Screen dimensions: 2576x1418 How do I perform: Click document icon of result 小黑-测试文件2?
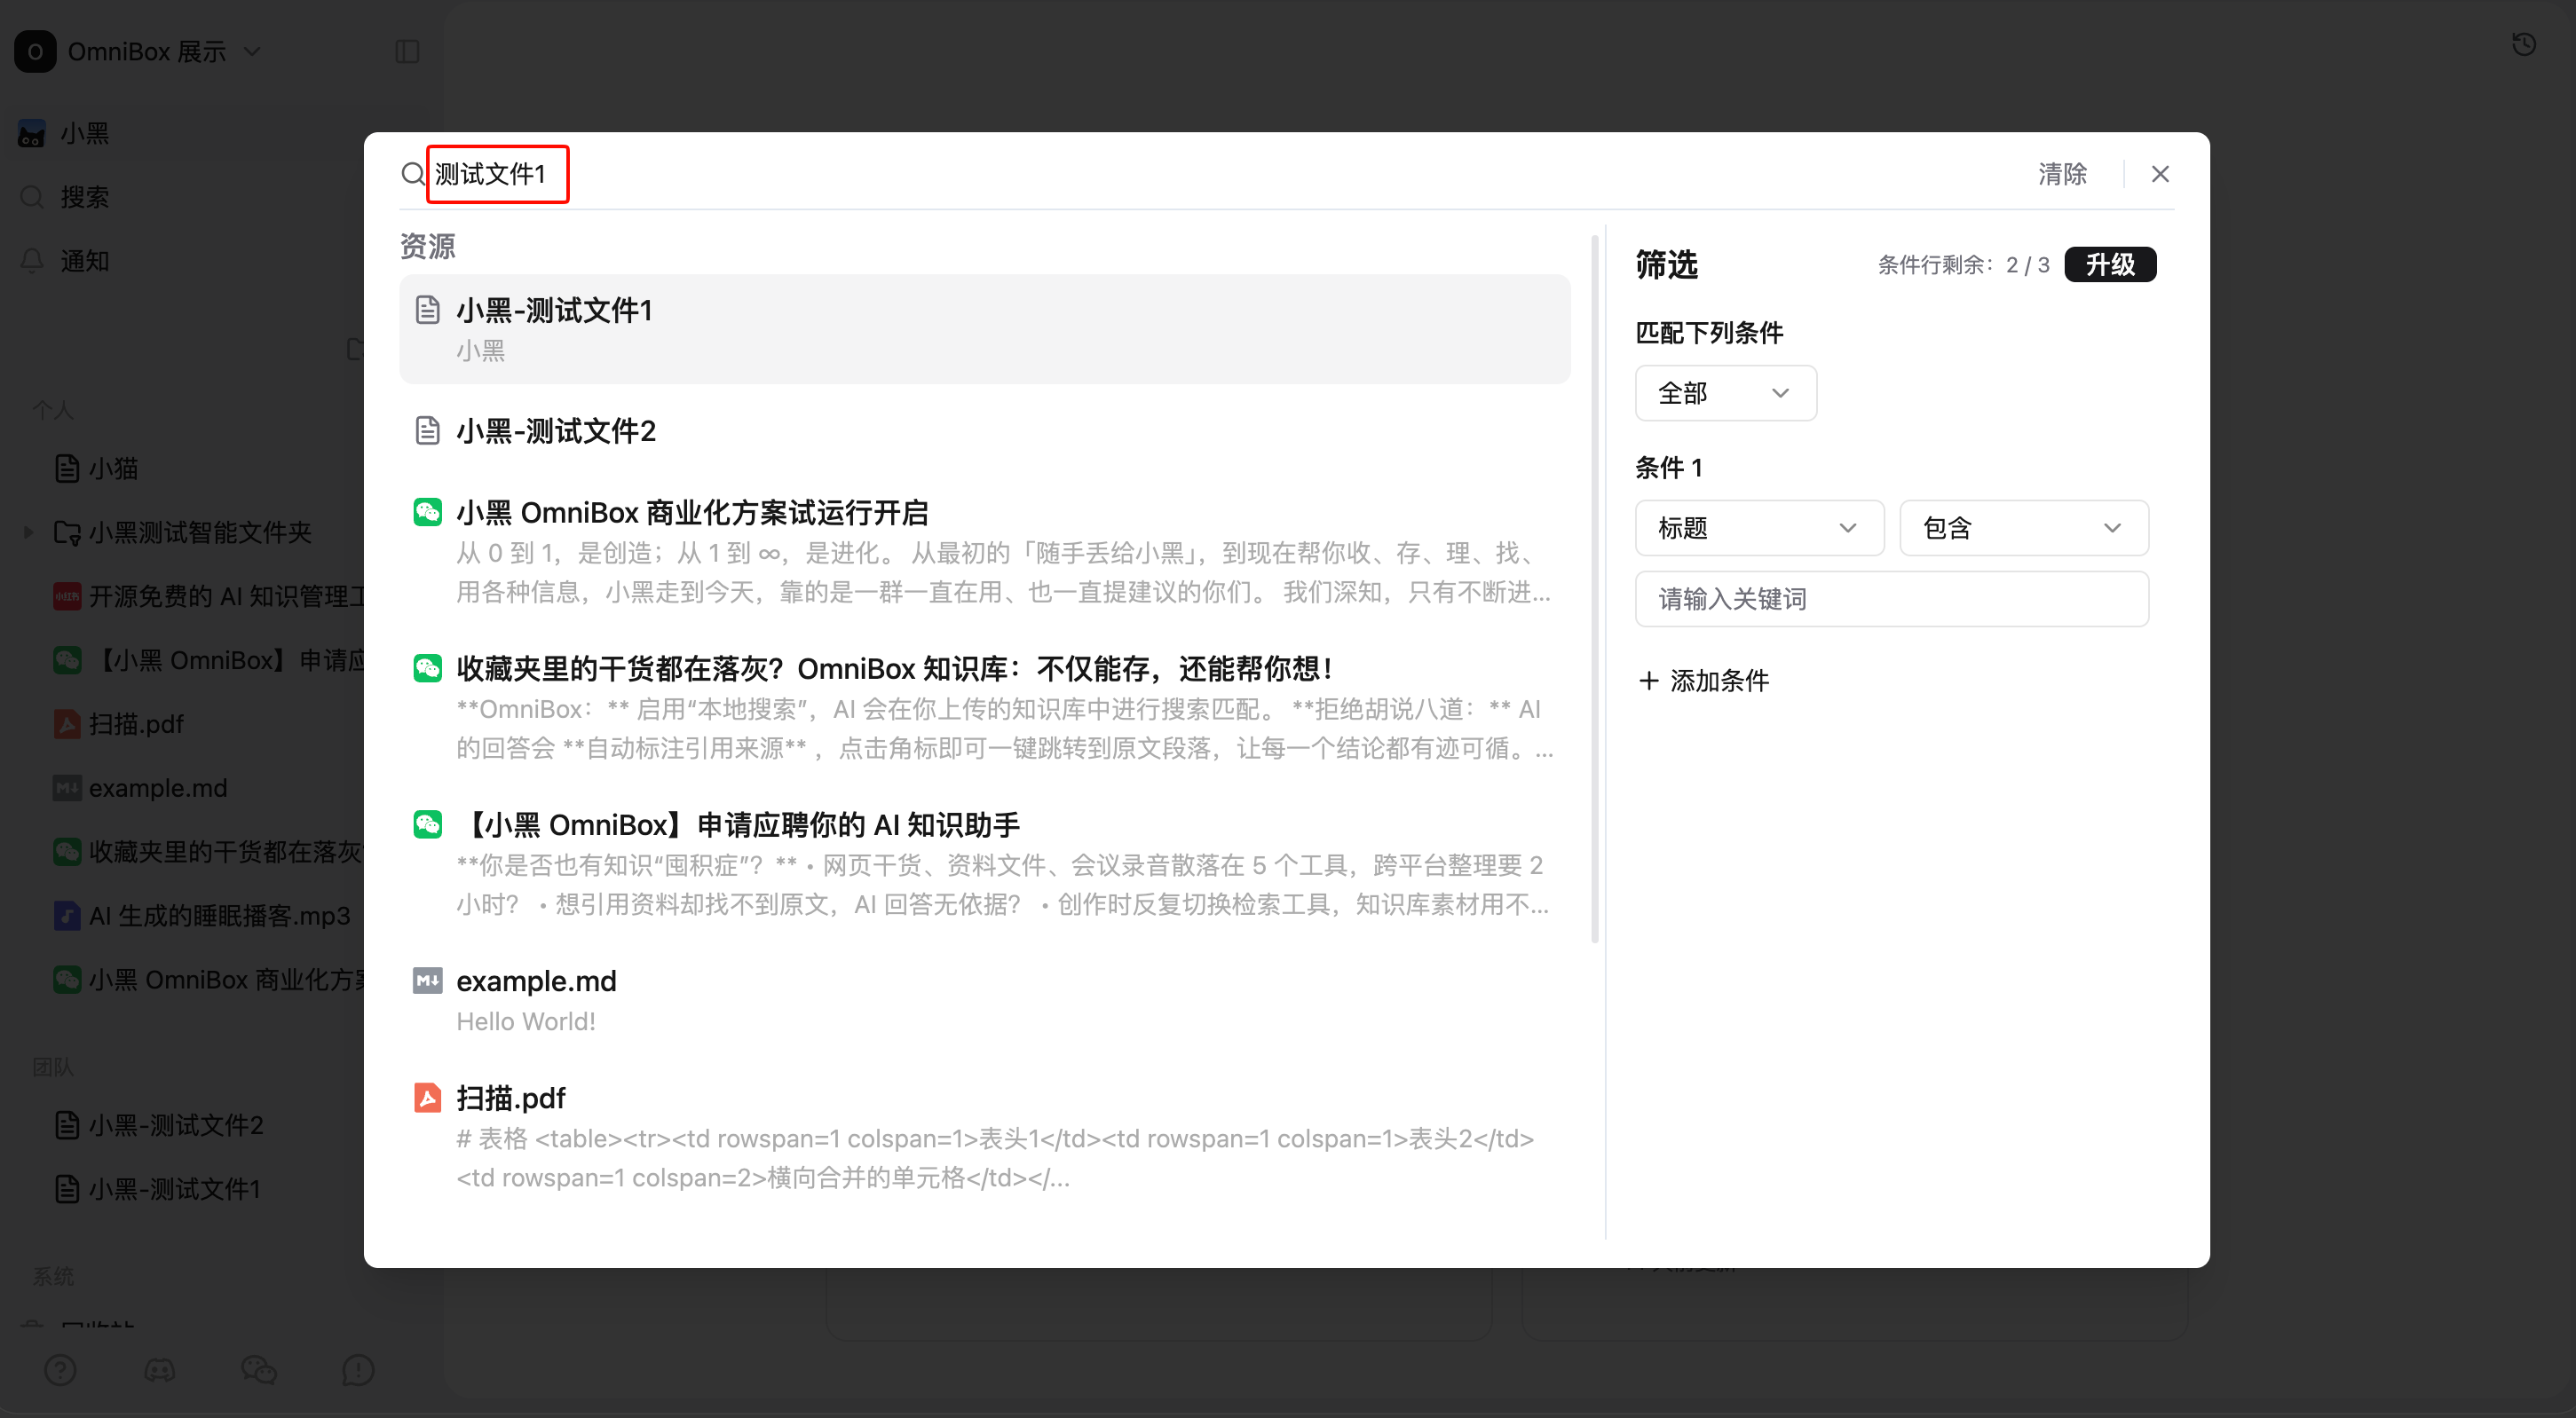(427, 431)
